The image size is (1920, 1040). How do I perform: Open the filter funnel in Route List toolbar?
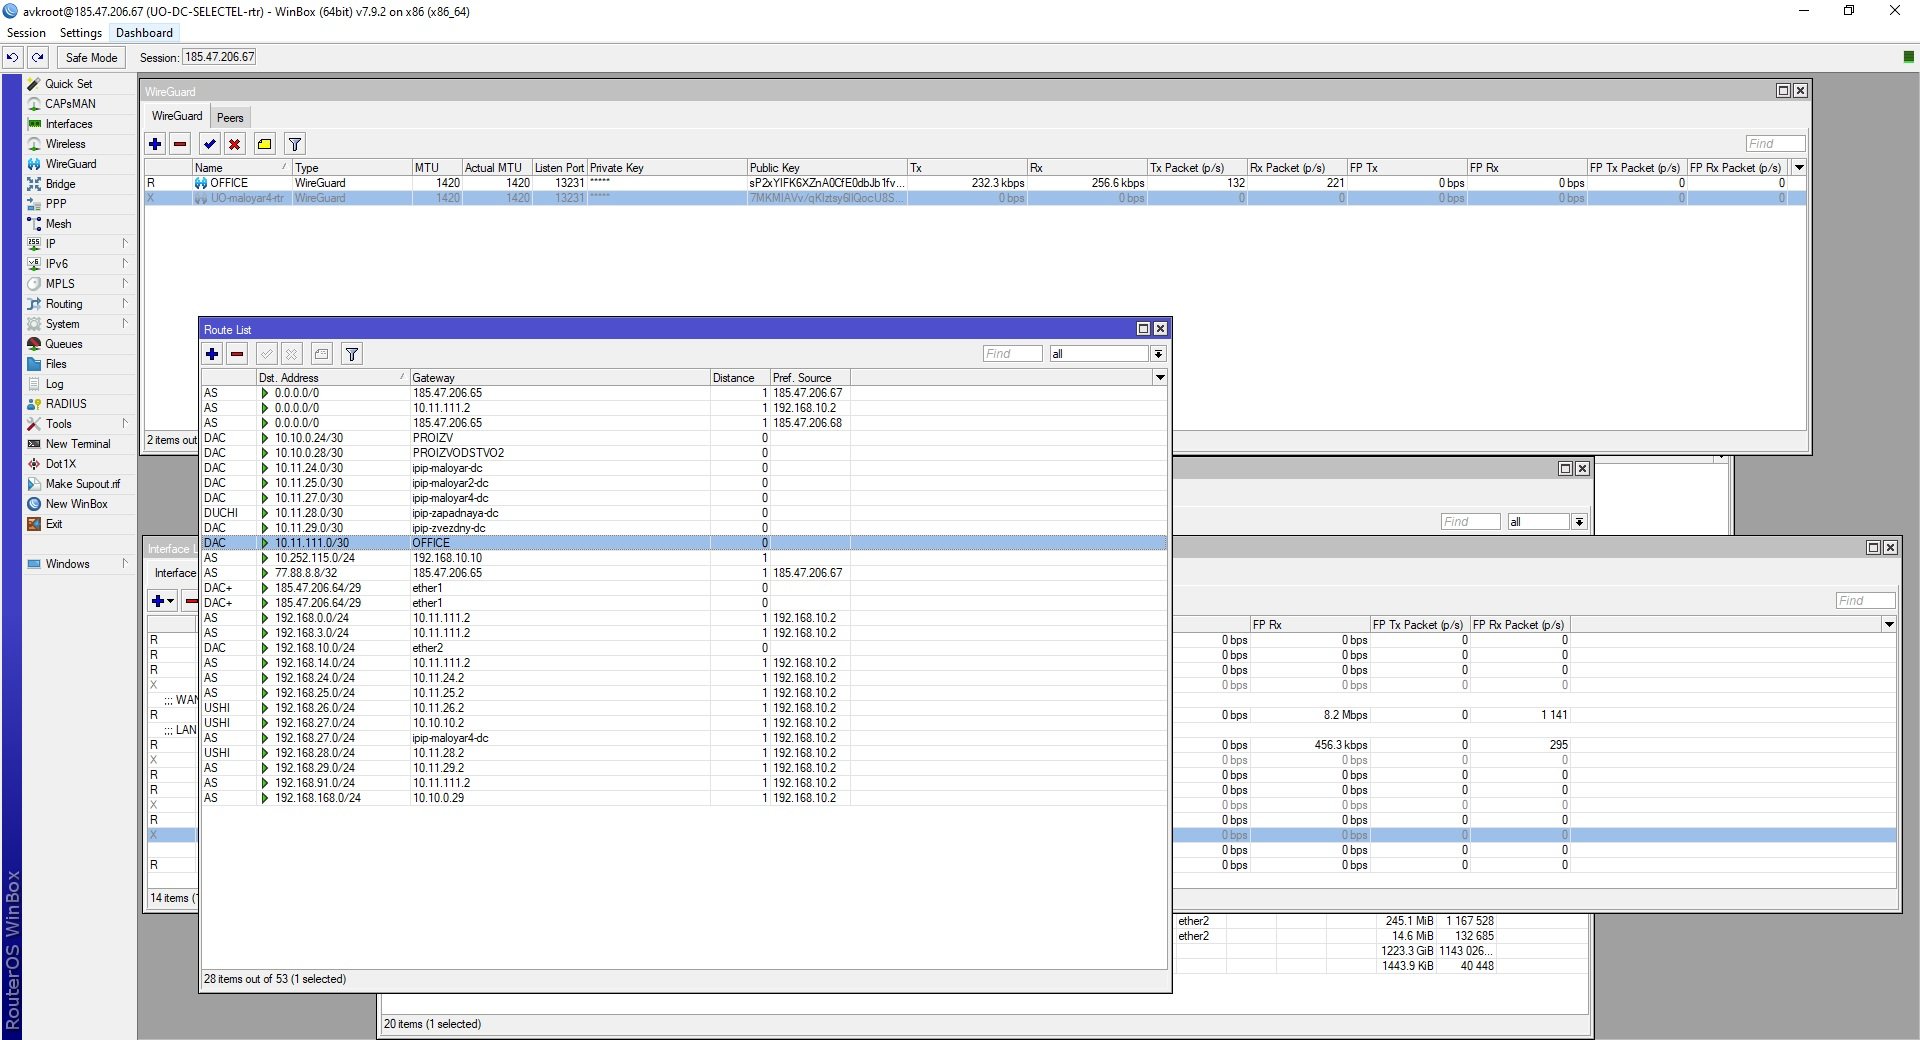(351, 354)
